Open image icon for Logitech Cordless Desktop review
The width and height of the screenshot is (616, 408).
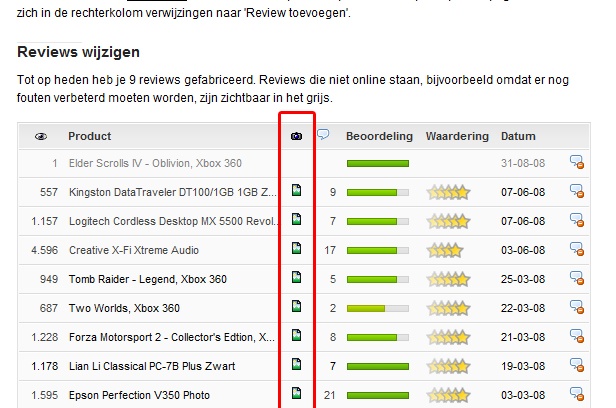(x=297, y=219)
